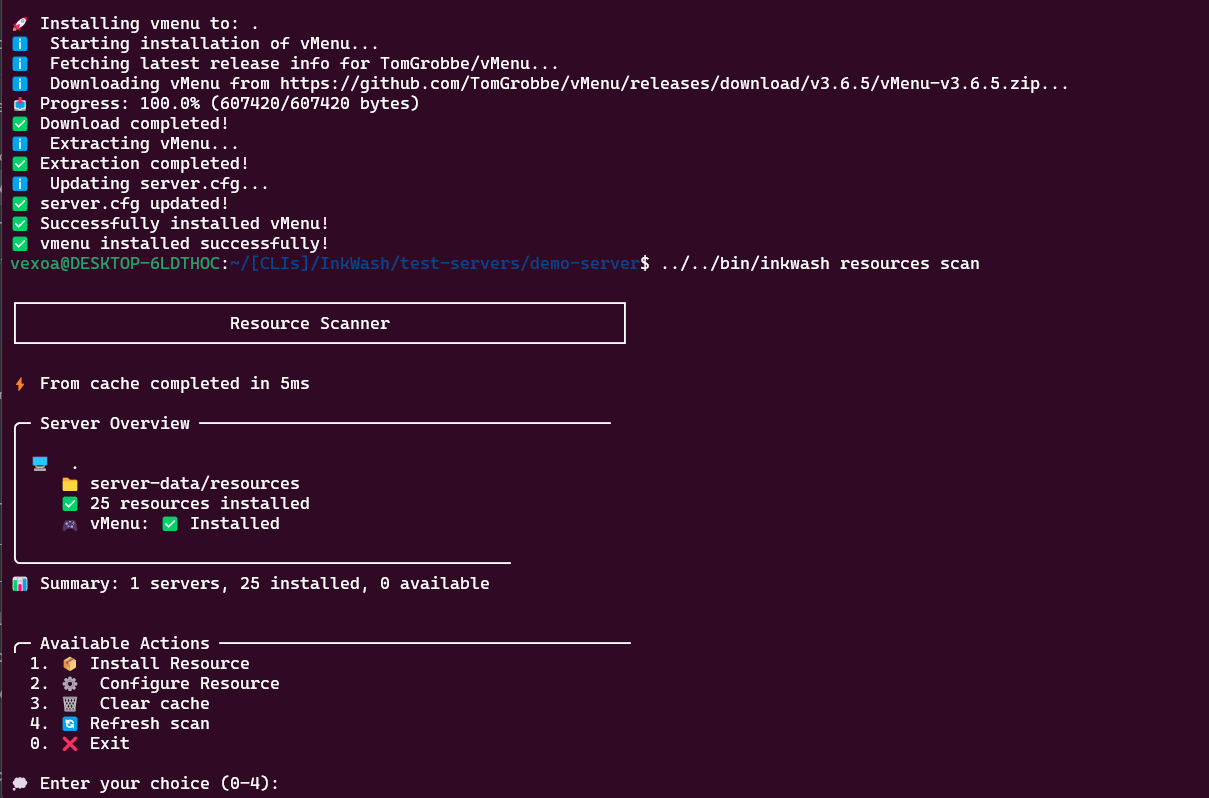Click the computer monitor icon in Server Overview
This screenshot has width=1209, height=798.
coord(40,463)
